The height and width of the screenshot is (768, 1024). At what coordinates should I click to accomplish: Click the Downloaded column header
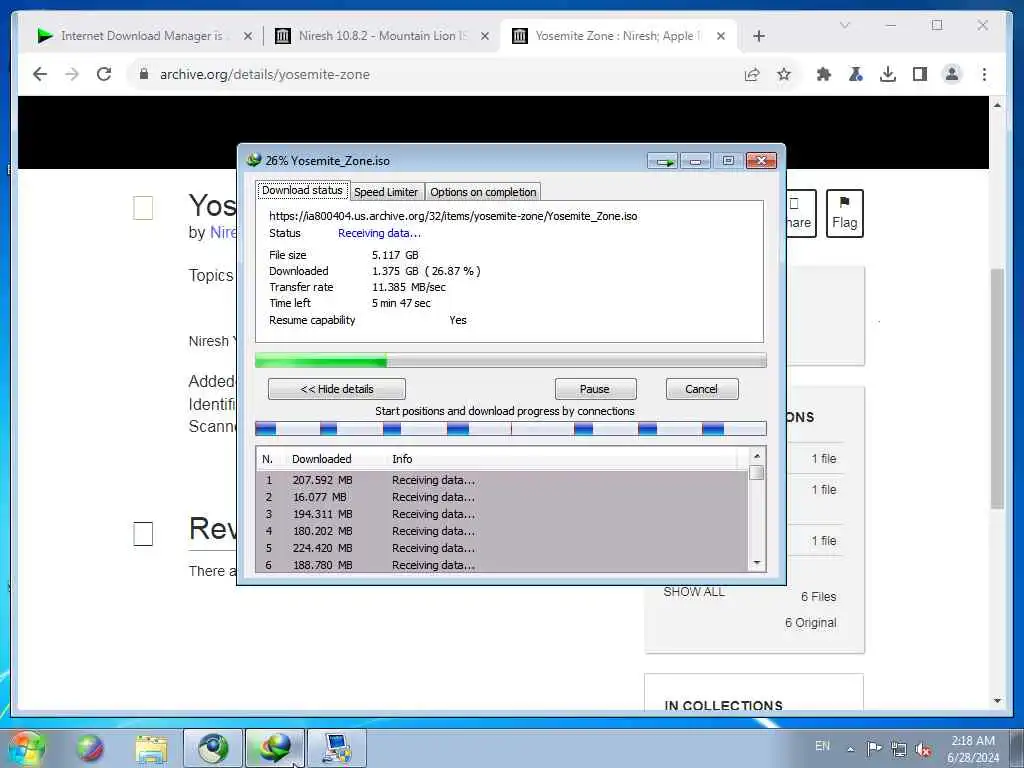pyautogui.click(x=321, y=458)
